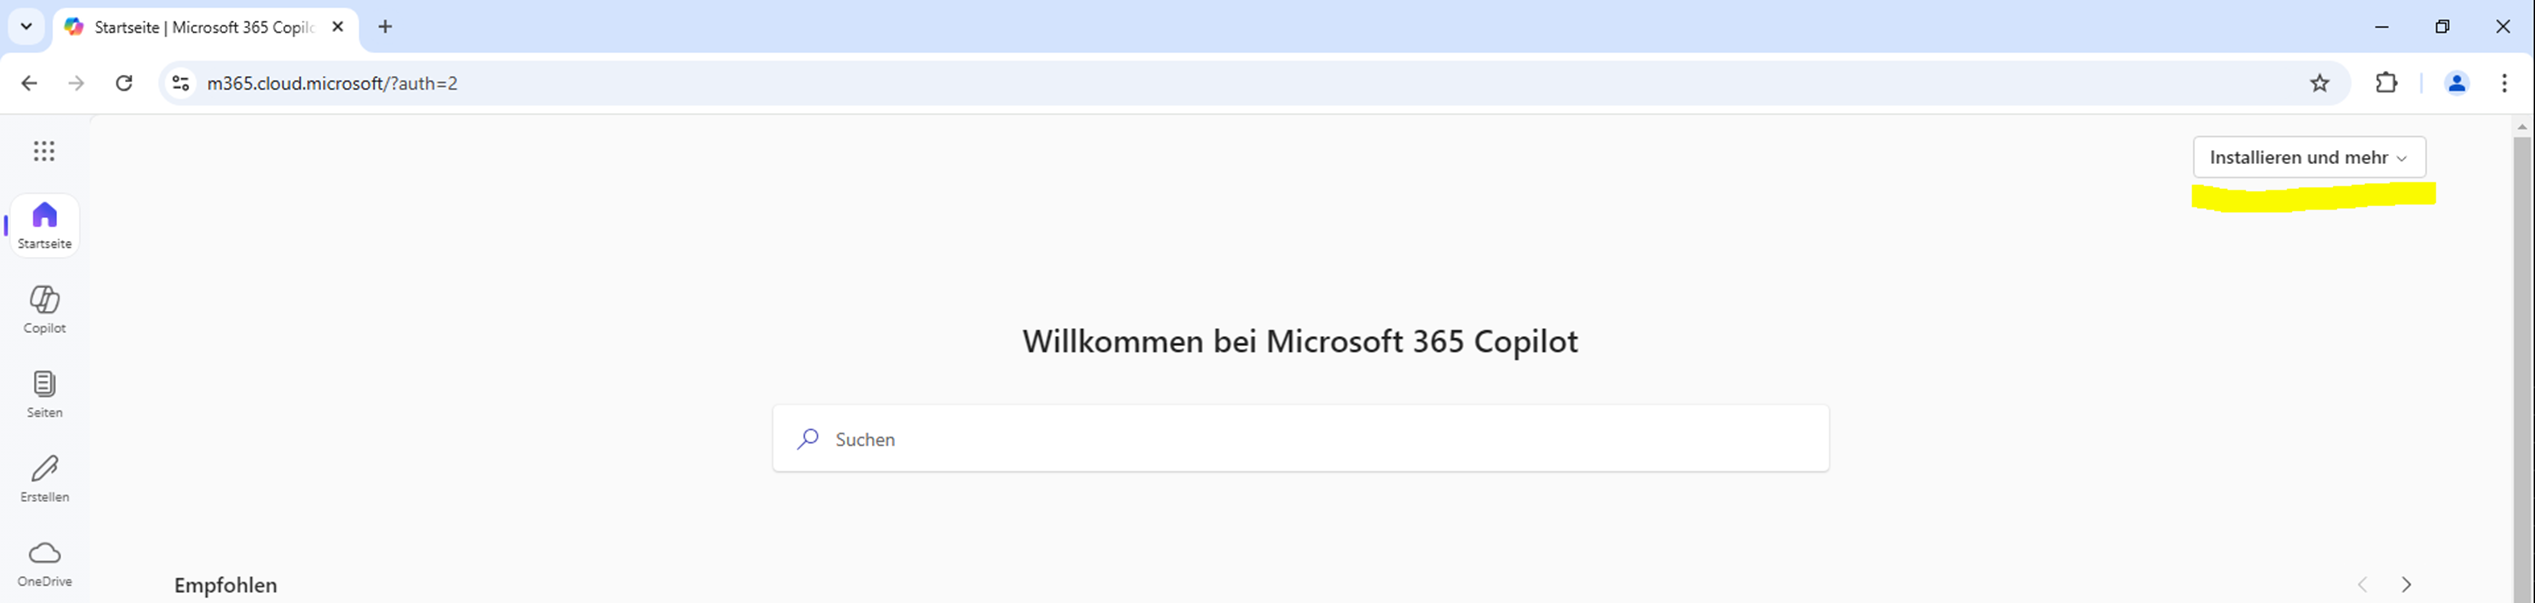Open Seiten in the sidebar

point(44,393)
